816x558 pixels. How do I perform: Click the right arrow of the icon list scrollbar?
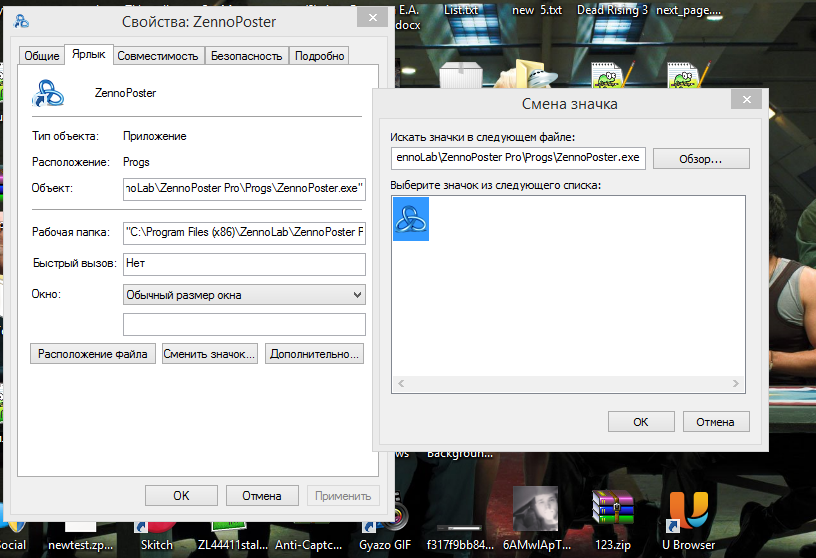[735, 384]
